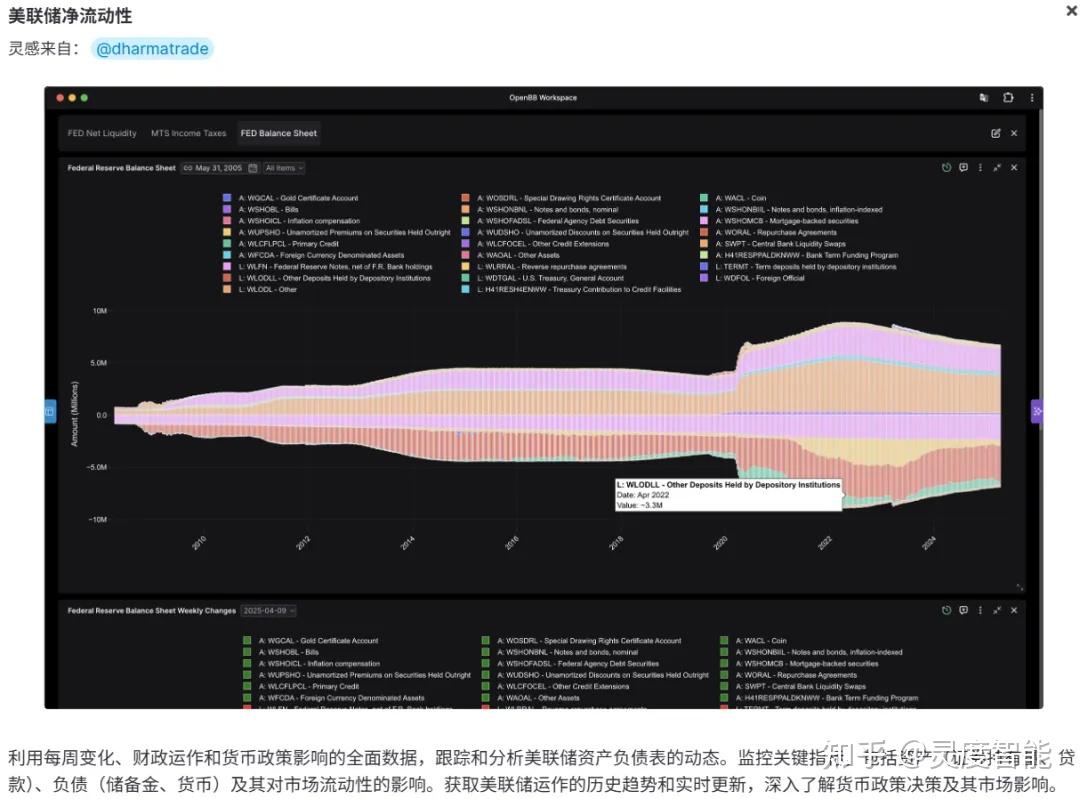Click the refresh icon on the Weekly Changes chart
Viewport: 1080px width, 799px height.
[946, 610]
